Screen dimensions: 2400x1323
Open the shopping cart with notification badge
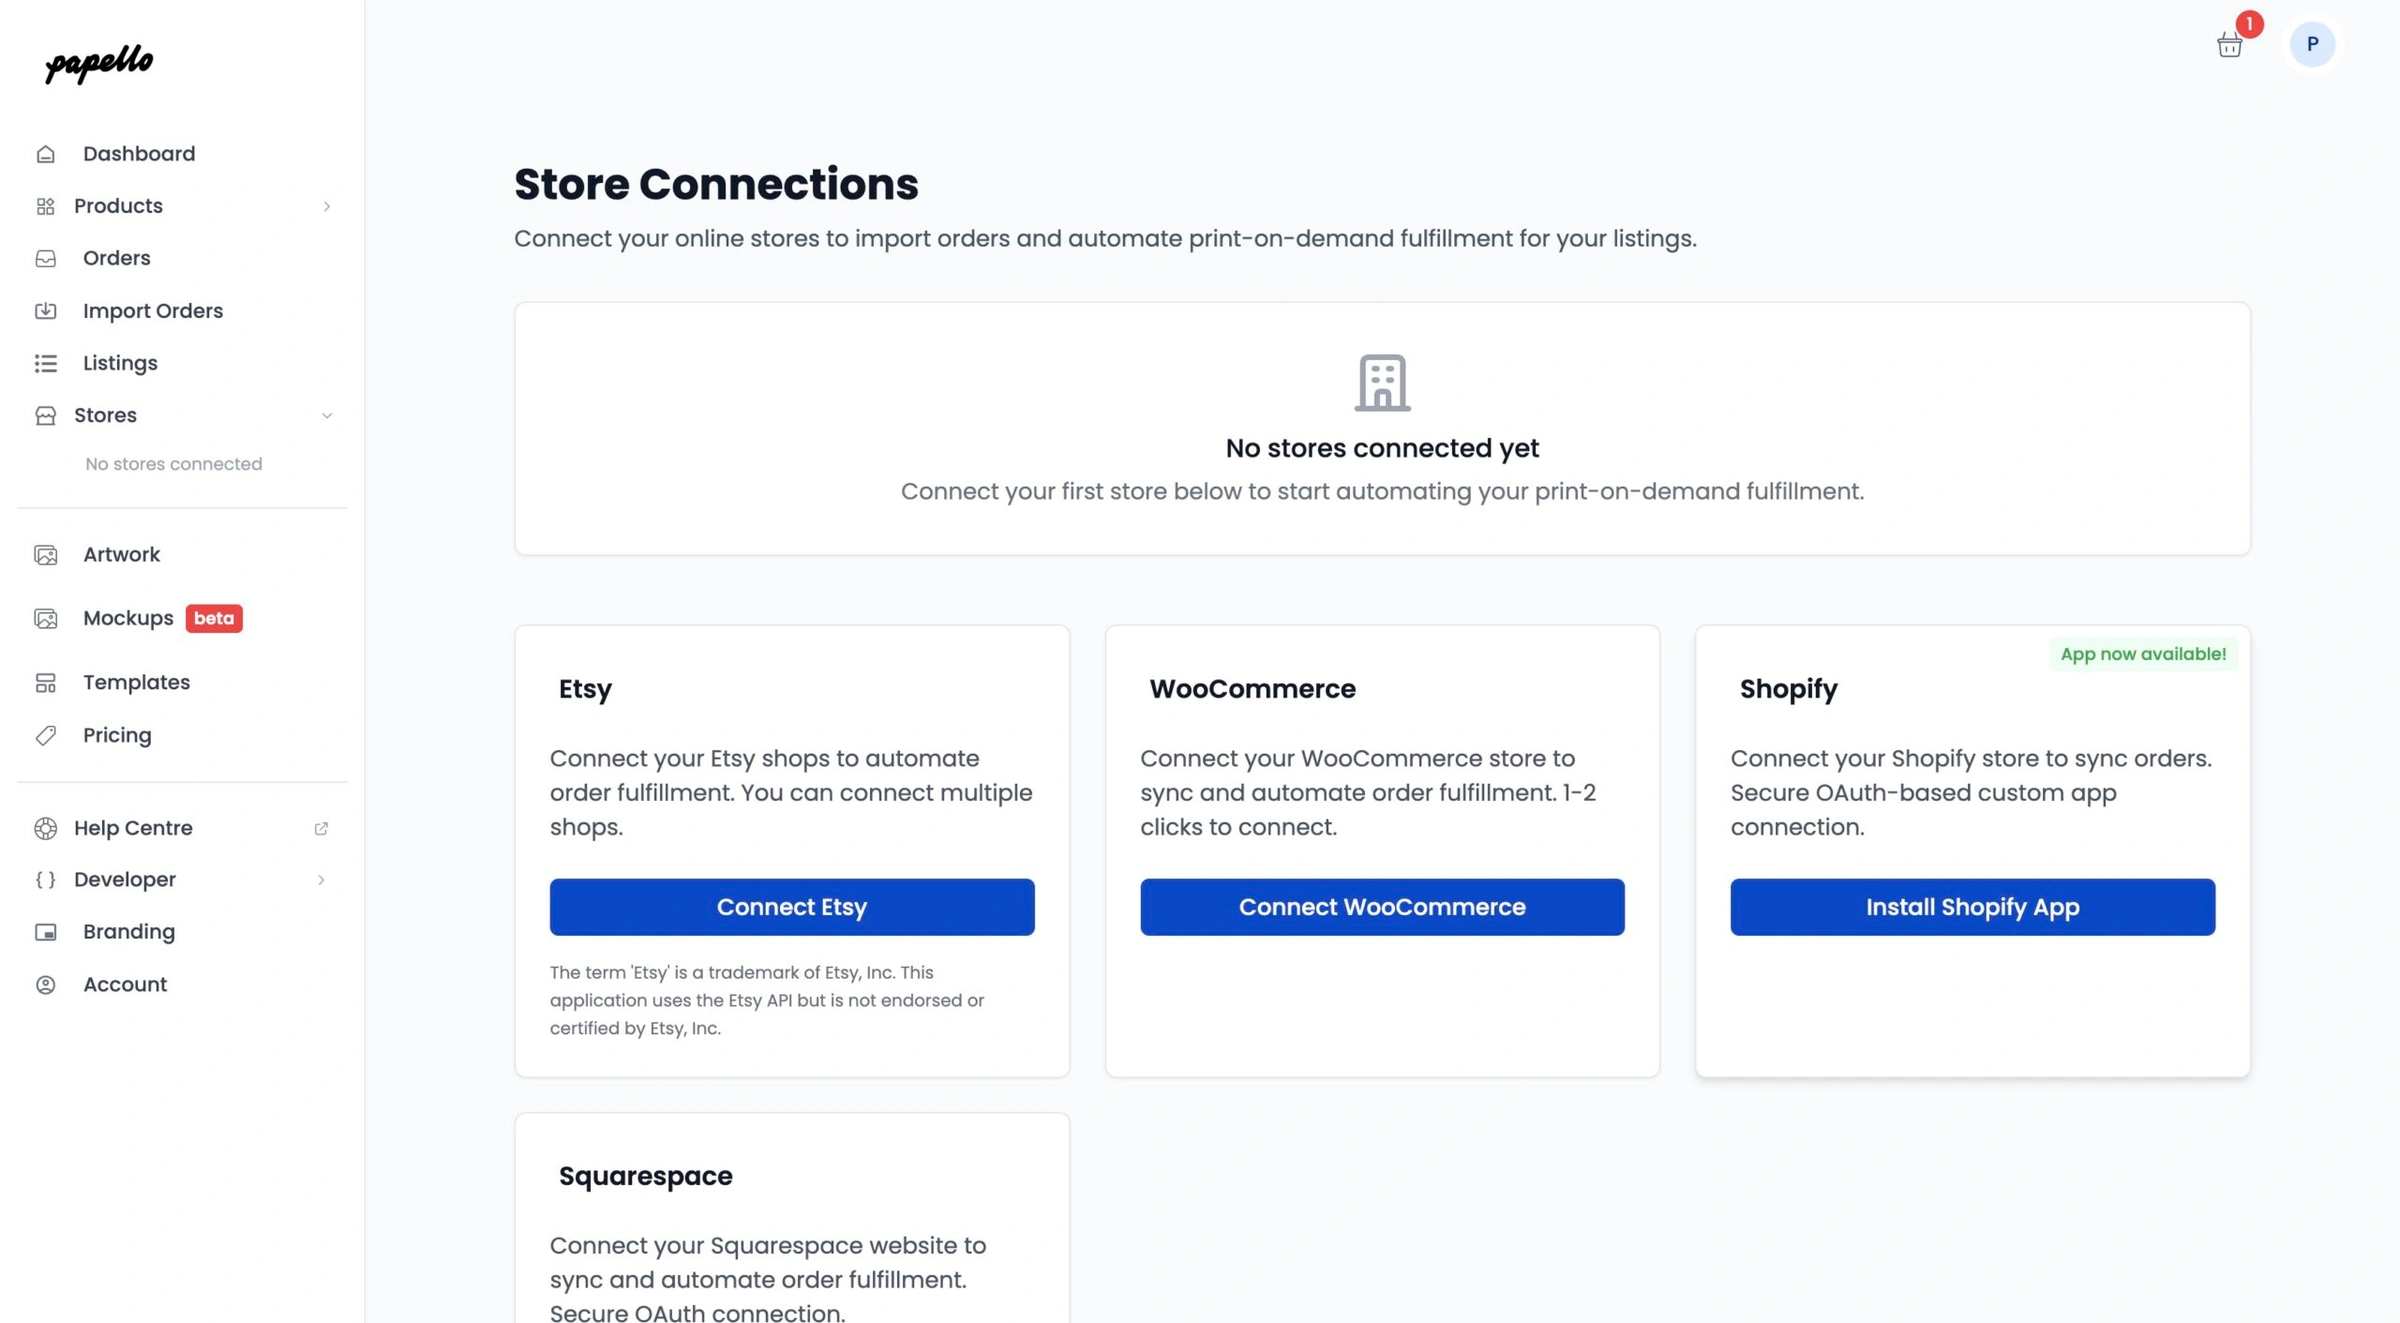(x=2229, y=43)
